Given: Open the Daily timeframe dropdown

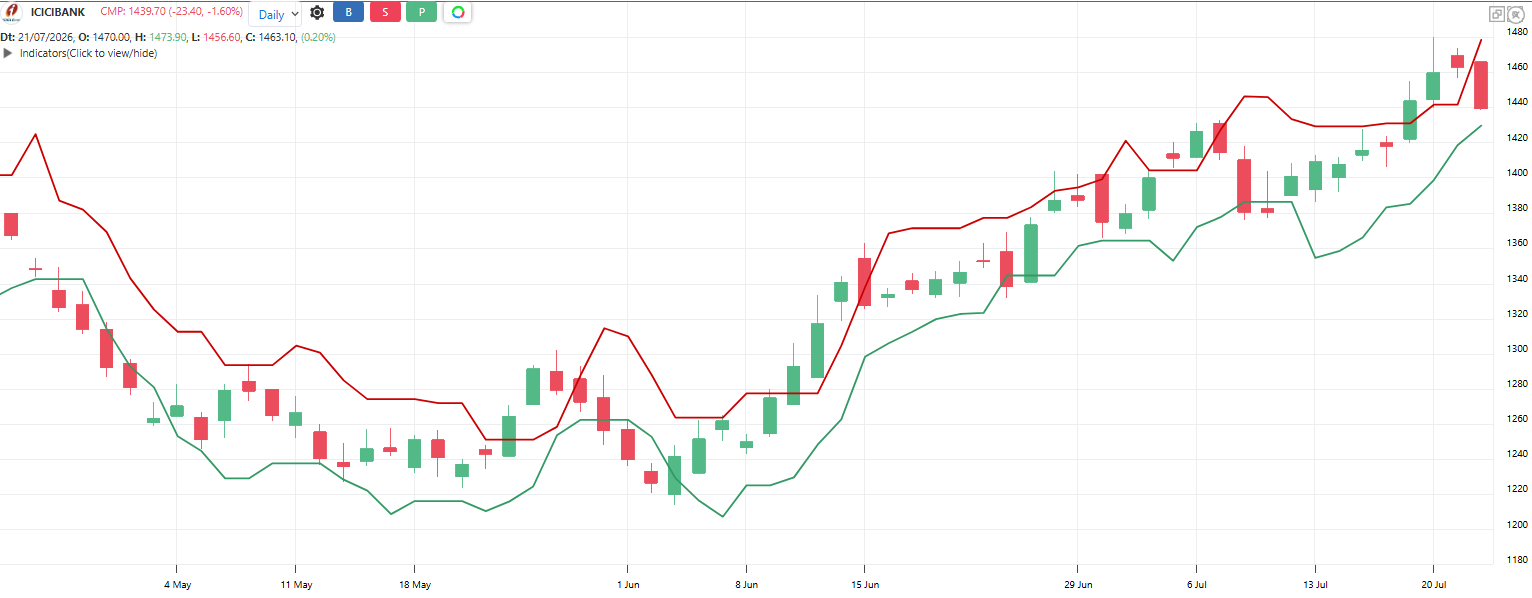Looking at the screenshot, I should pos(275,14).
